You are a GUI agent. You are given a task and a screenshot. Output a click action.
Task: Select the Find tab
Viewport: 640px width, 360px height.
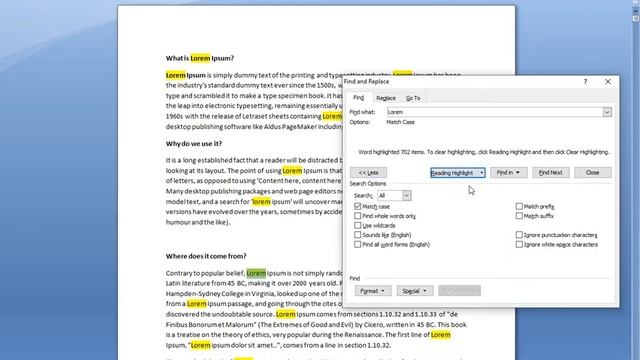[x=358, y=98]
